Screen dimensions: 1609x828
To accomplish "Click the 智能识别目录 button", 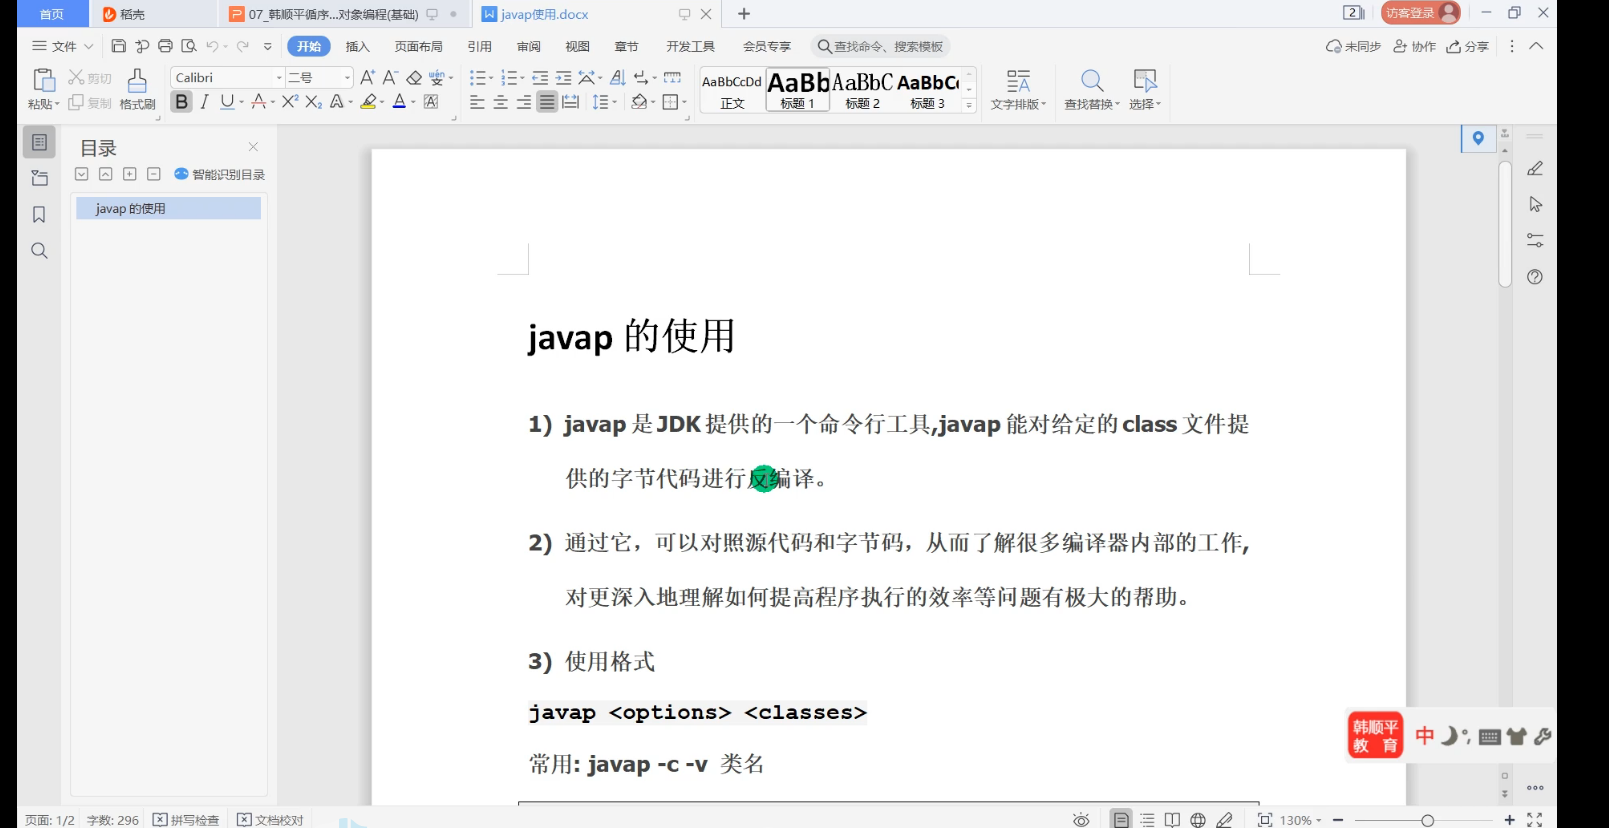I will pos(219,174).
